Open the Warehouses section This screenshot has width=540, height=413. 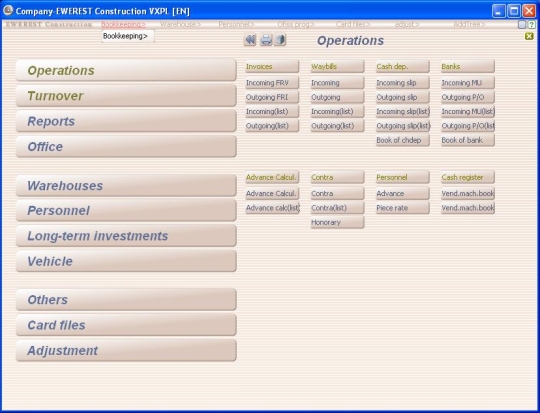(x=126, y=185)
